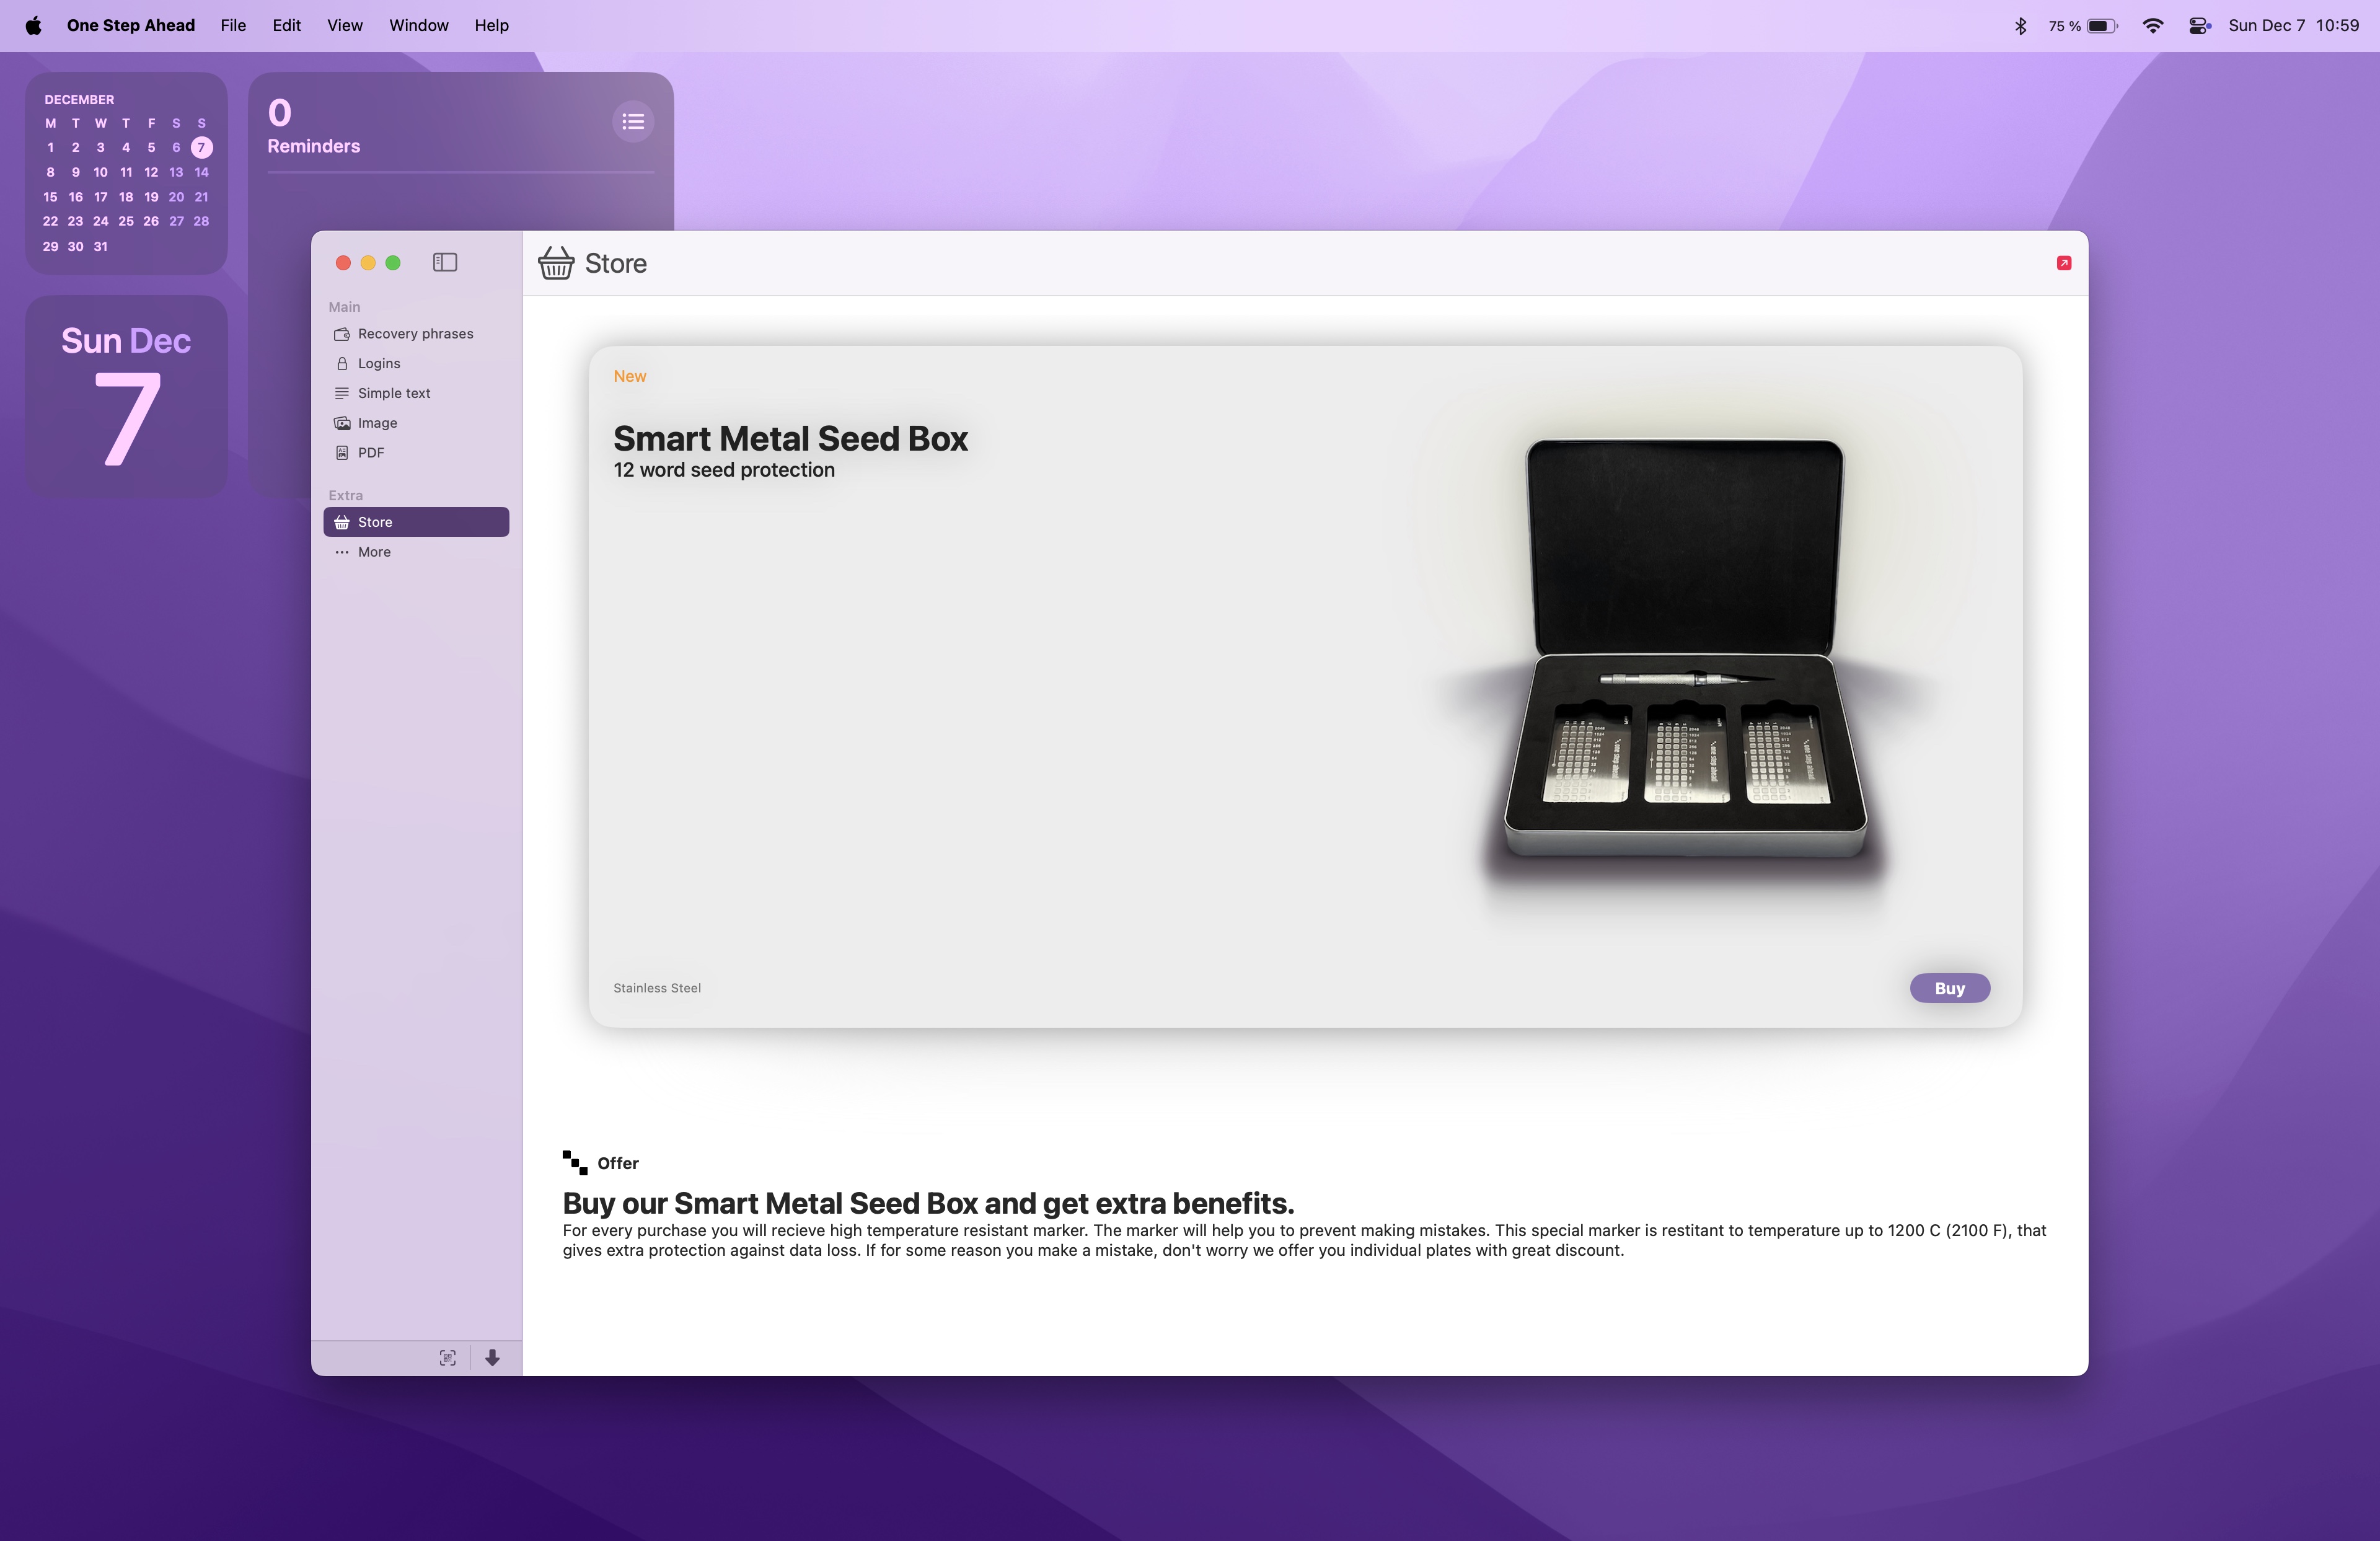
Task: Expand the More section in sidebar
Action: [373, 551]
